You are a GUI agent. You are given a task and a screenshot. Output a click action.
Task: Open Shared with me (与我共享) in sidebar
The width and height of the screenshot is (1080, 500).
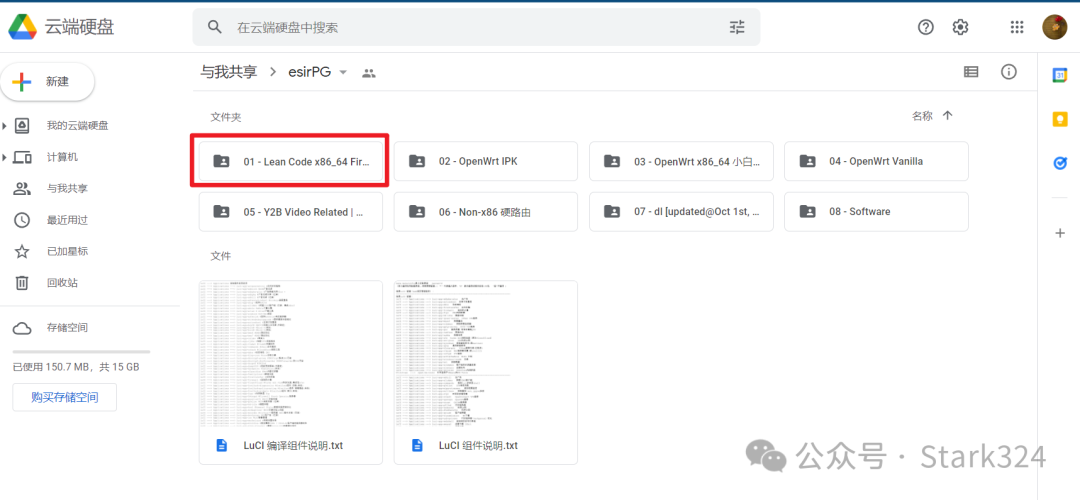pos(67,189)
